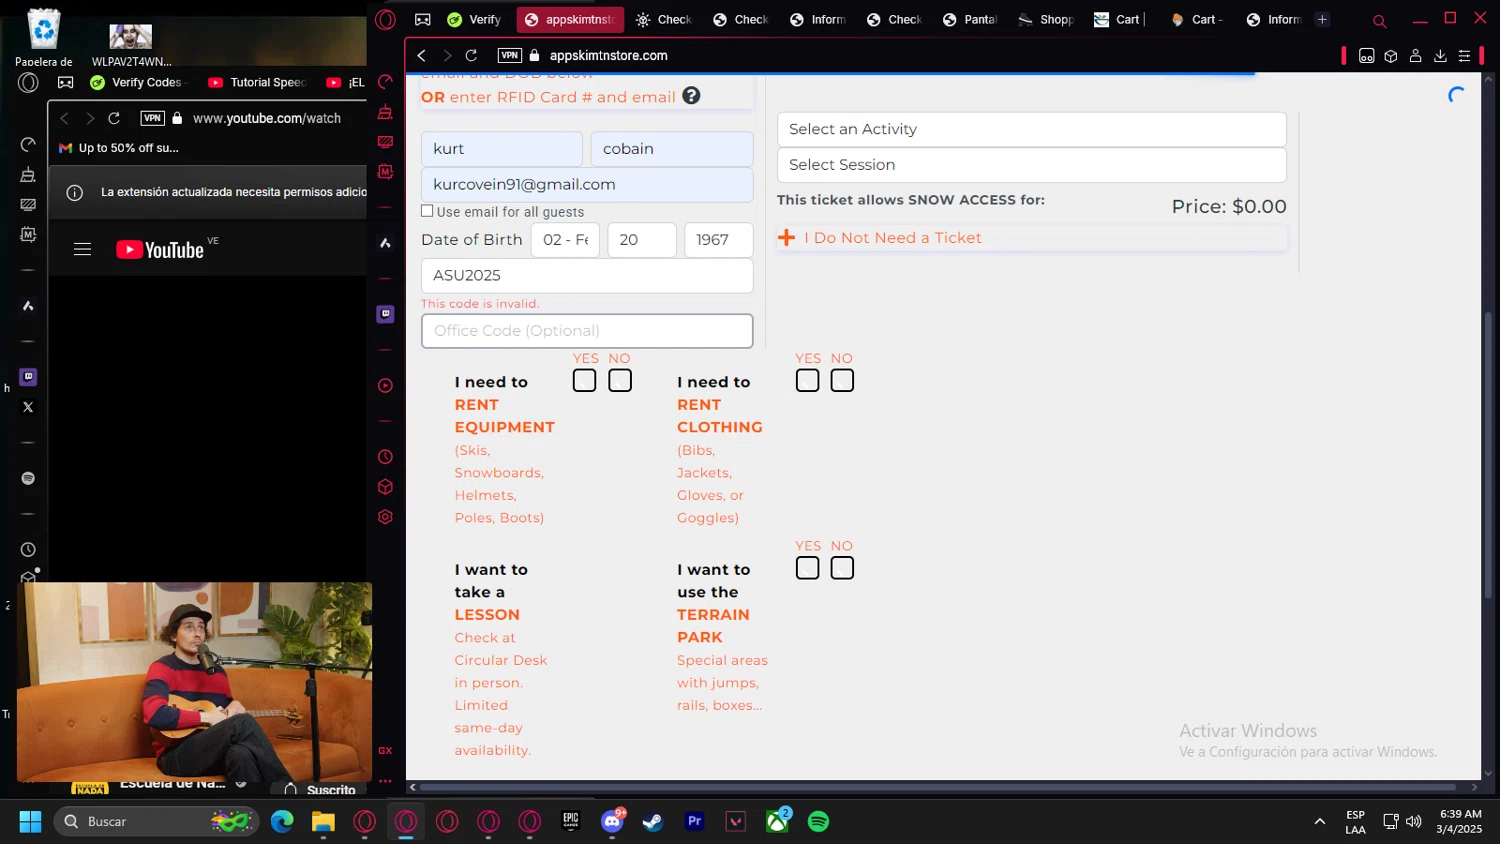Click the first name field containing 'kurt'
1500x844 pixels.
(502, 149)
